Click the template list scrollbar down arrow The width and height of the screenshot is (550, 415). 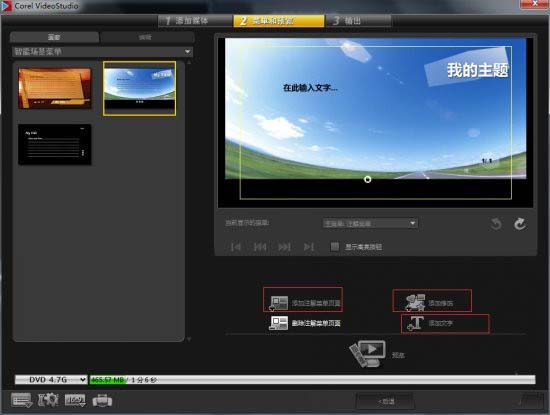[189, 339]
